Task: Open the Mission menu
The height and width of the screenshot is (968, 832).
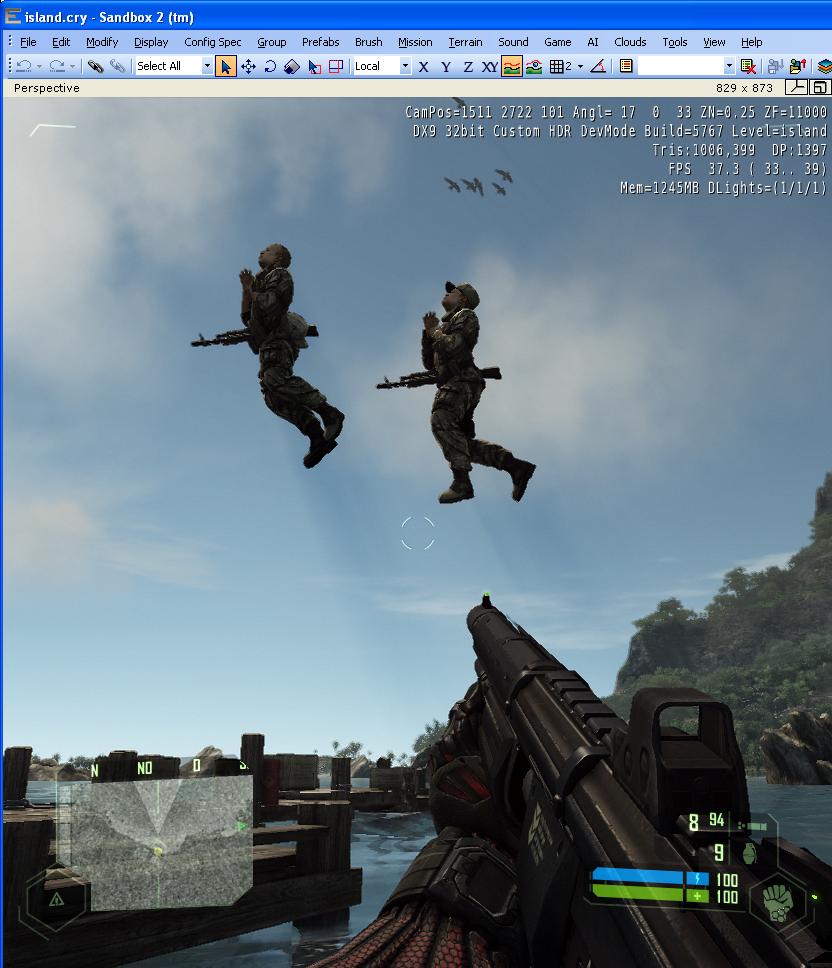Action: [415, 42]
